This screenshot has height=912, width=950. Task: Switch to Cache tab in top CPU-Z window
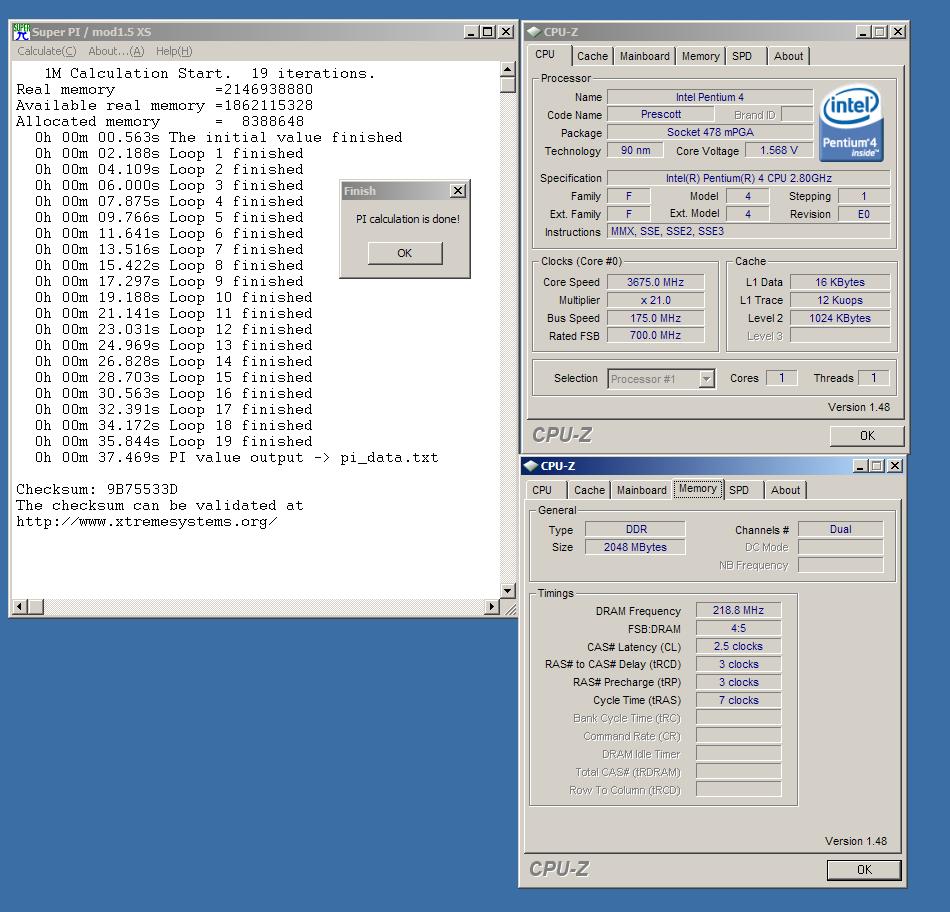point(592,56)
